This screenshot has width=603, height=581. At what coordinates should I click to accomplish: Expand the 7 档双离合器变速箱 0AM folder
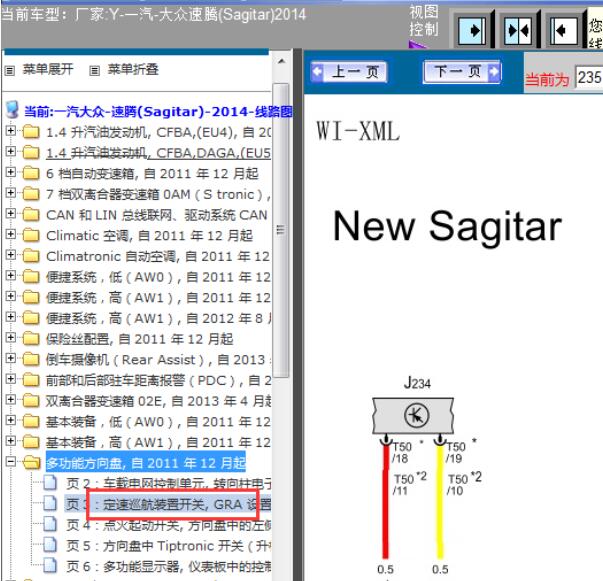(x=11, y=193)
